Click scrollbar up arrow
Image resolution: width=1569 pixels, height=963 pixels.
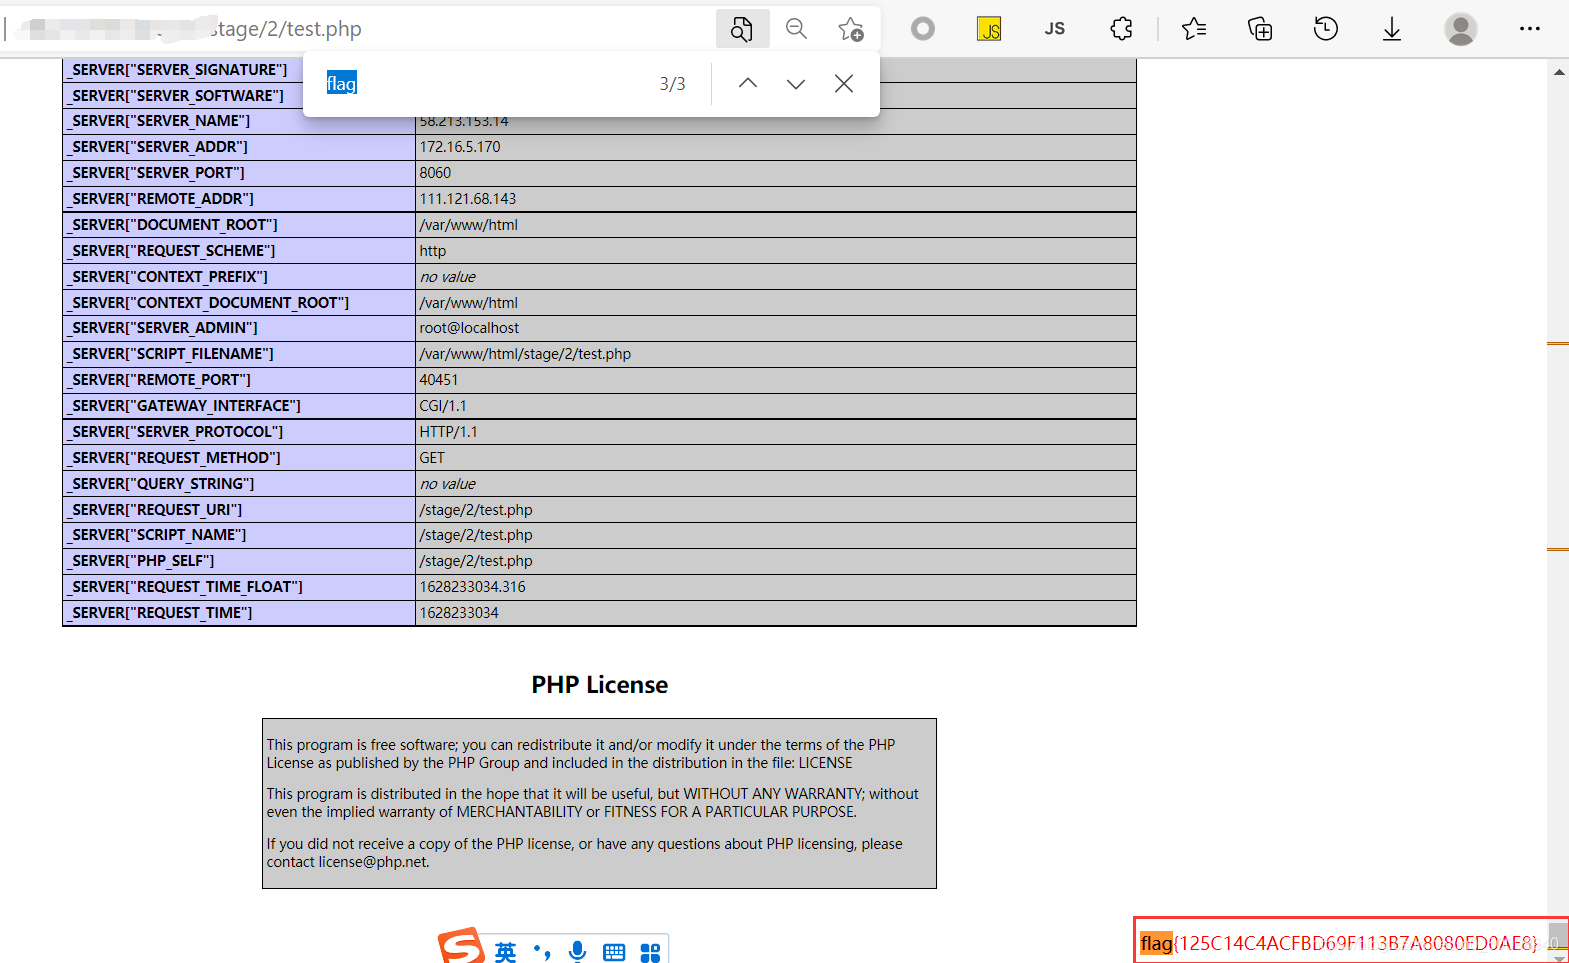coord(1559,72)
